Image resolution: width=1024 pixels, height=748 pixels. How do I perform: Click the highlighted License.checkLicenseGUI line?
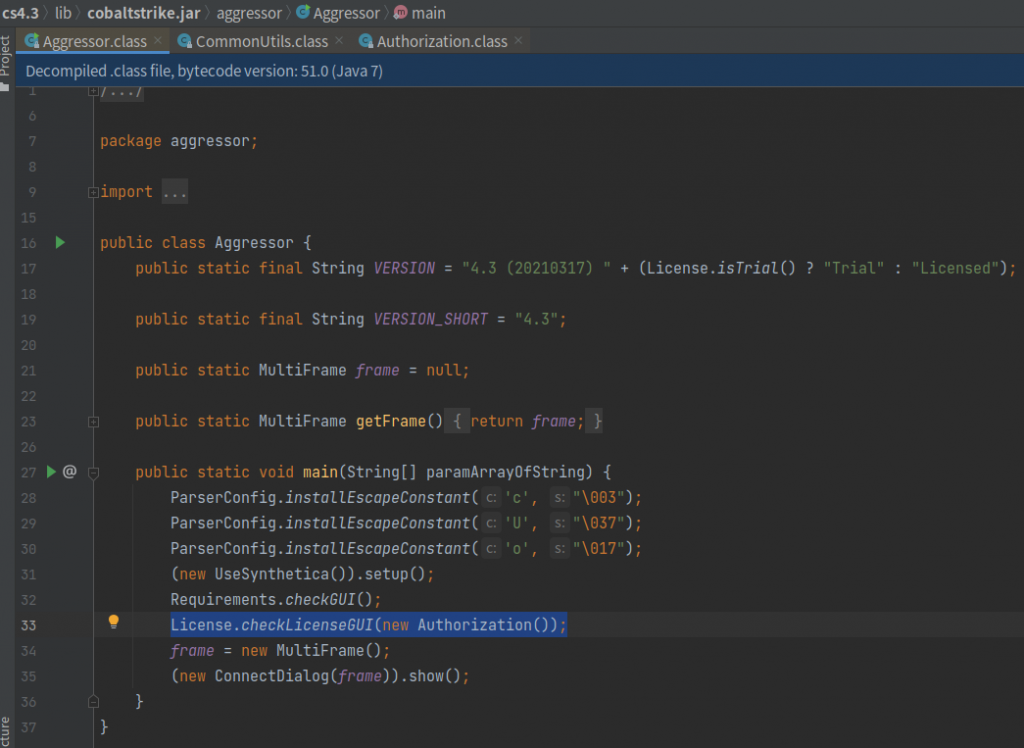[x=368, y=625]
